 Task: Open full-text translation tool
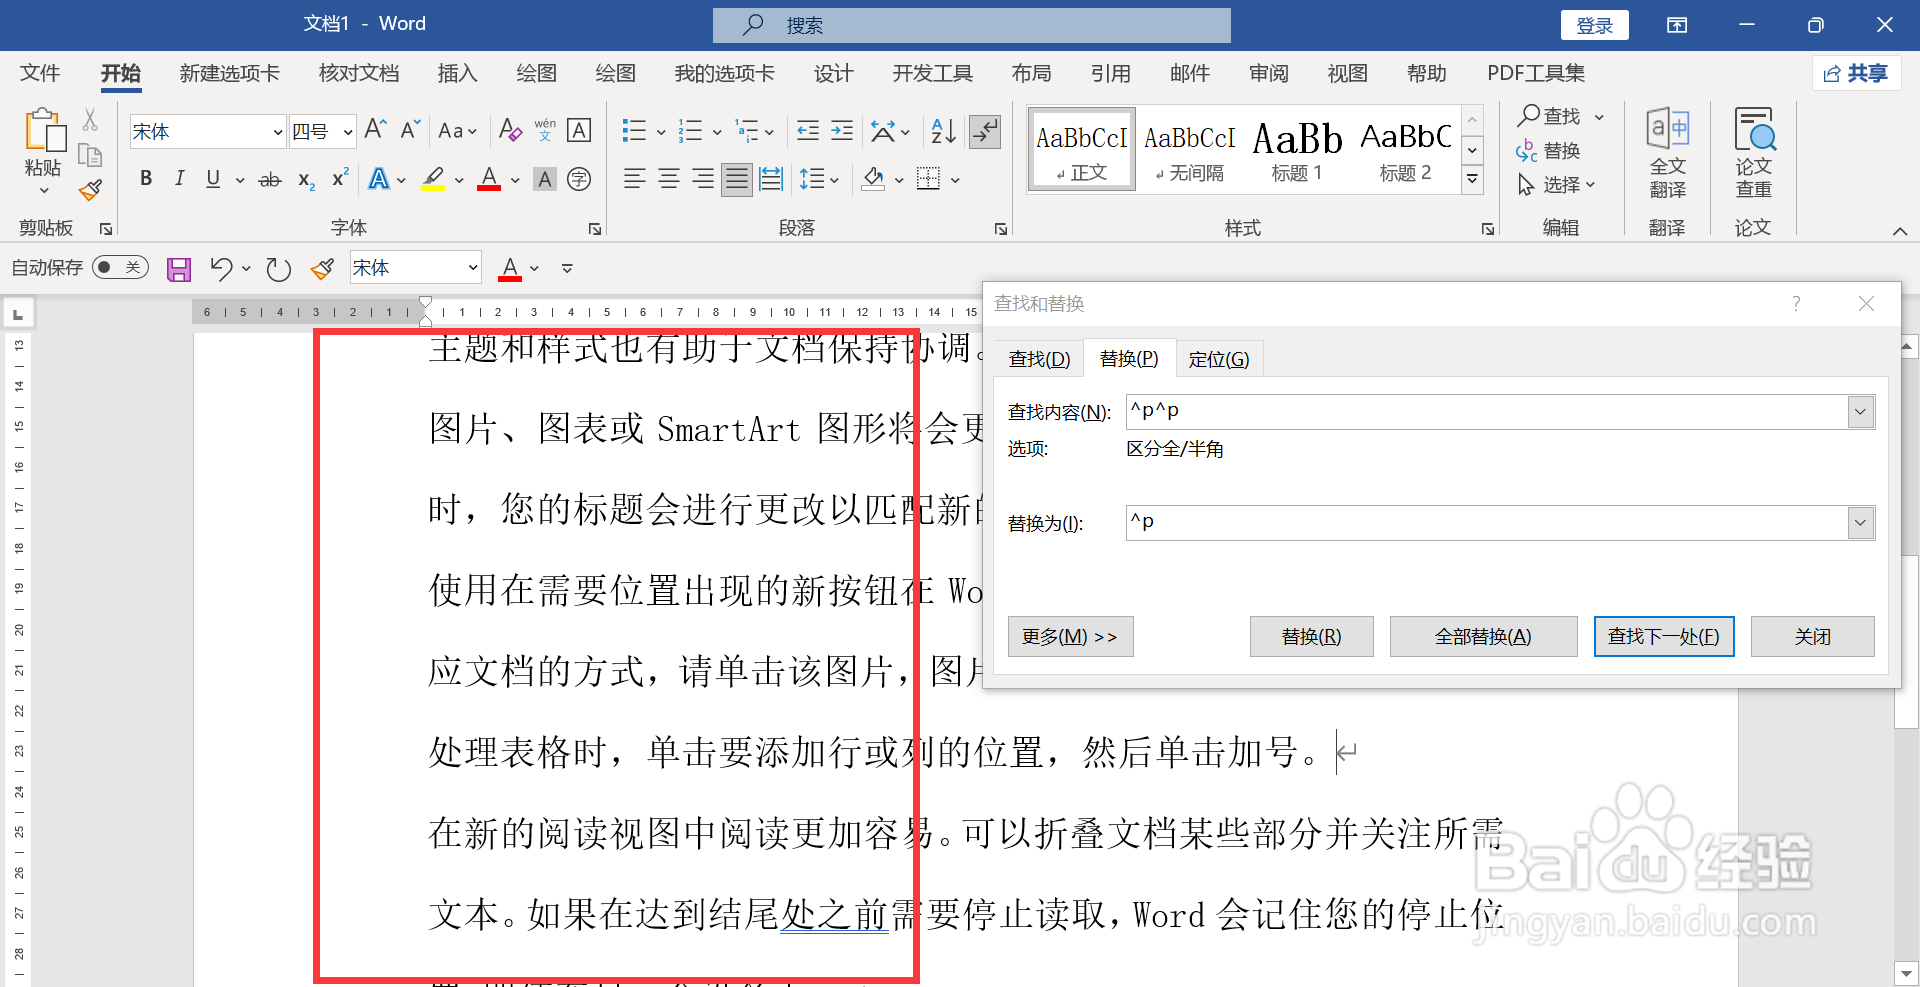click(1667, 153)
